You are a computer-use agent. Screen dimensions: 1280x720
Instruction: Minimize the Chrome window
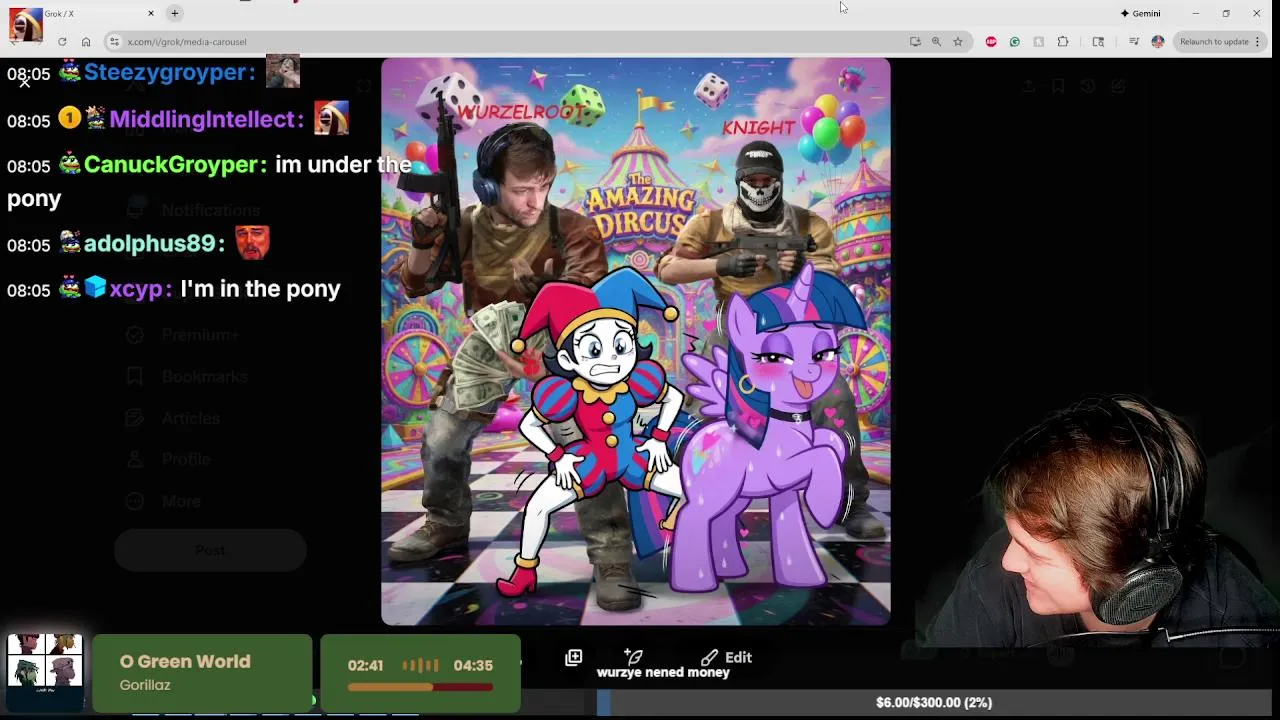pyautogui.click(x=1196, y=13)
